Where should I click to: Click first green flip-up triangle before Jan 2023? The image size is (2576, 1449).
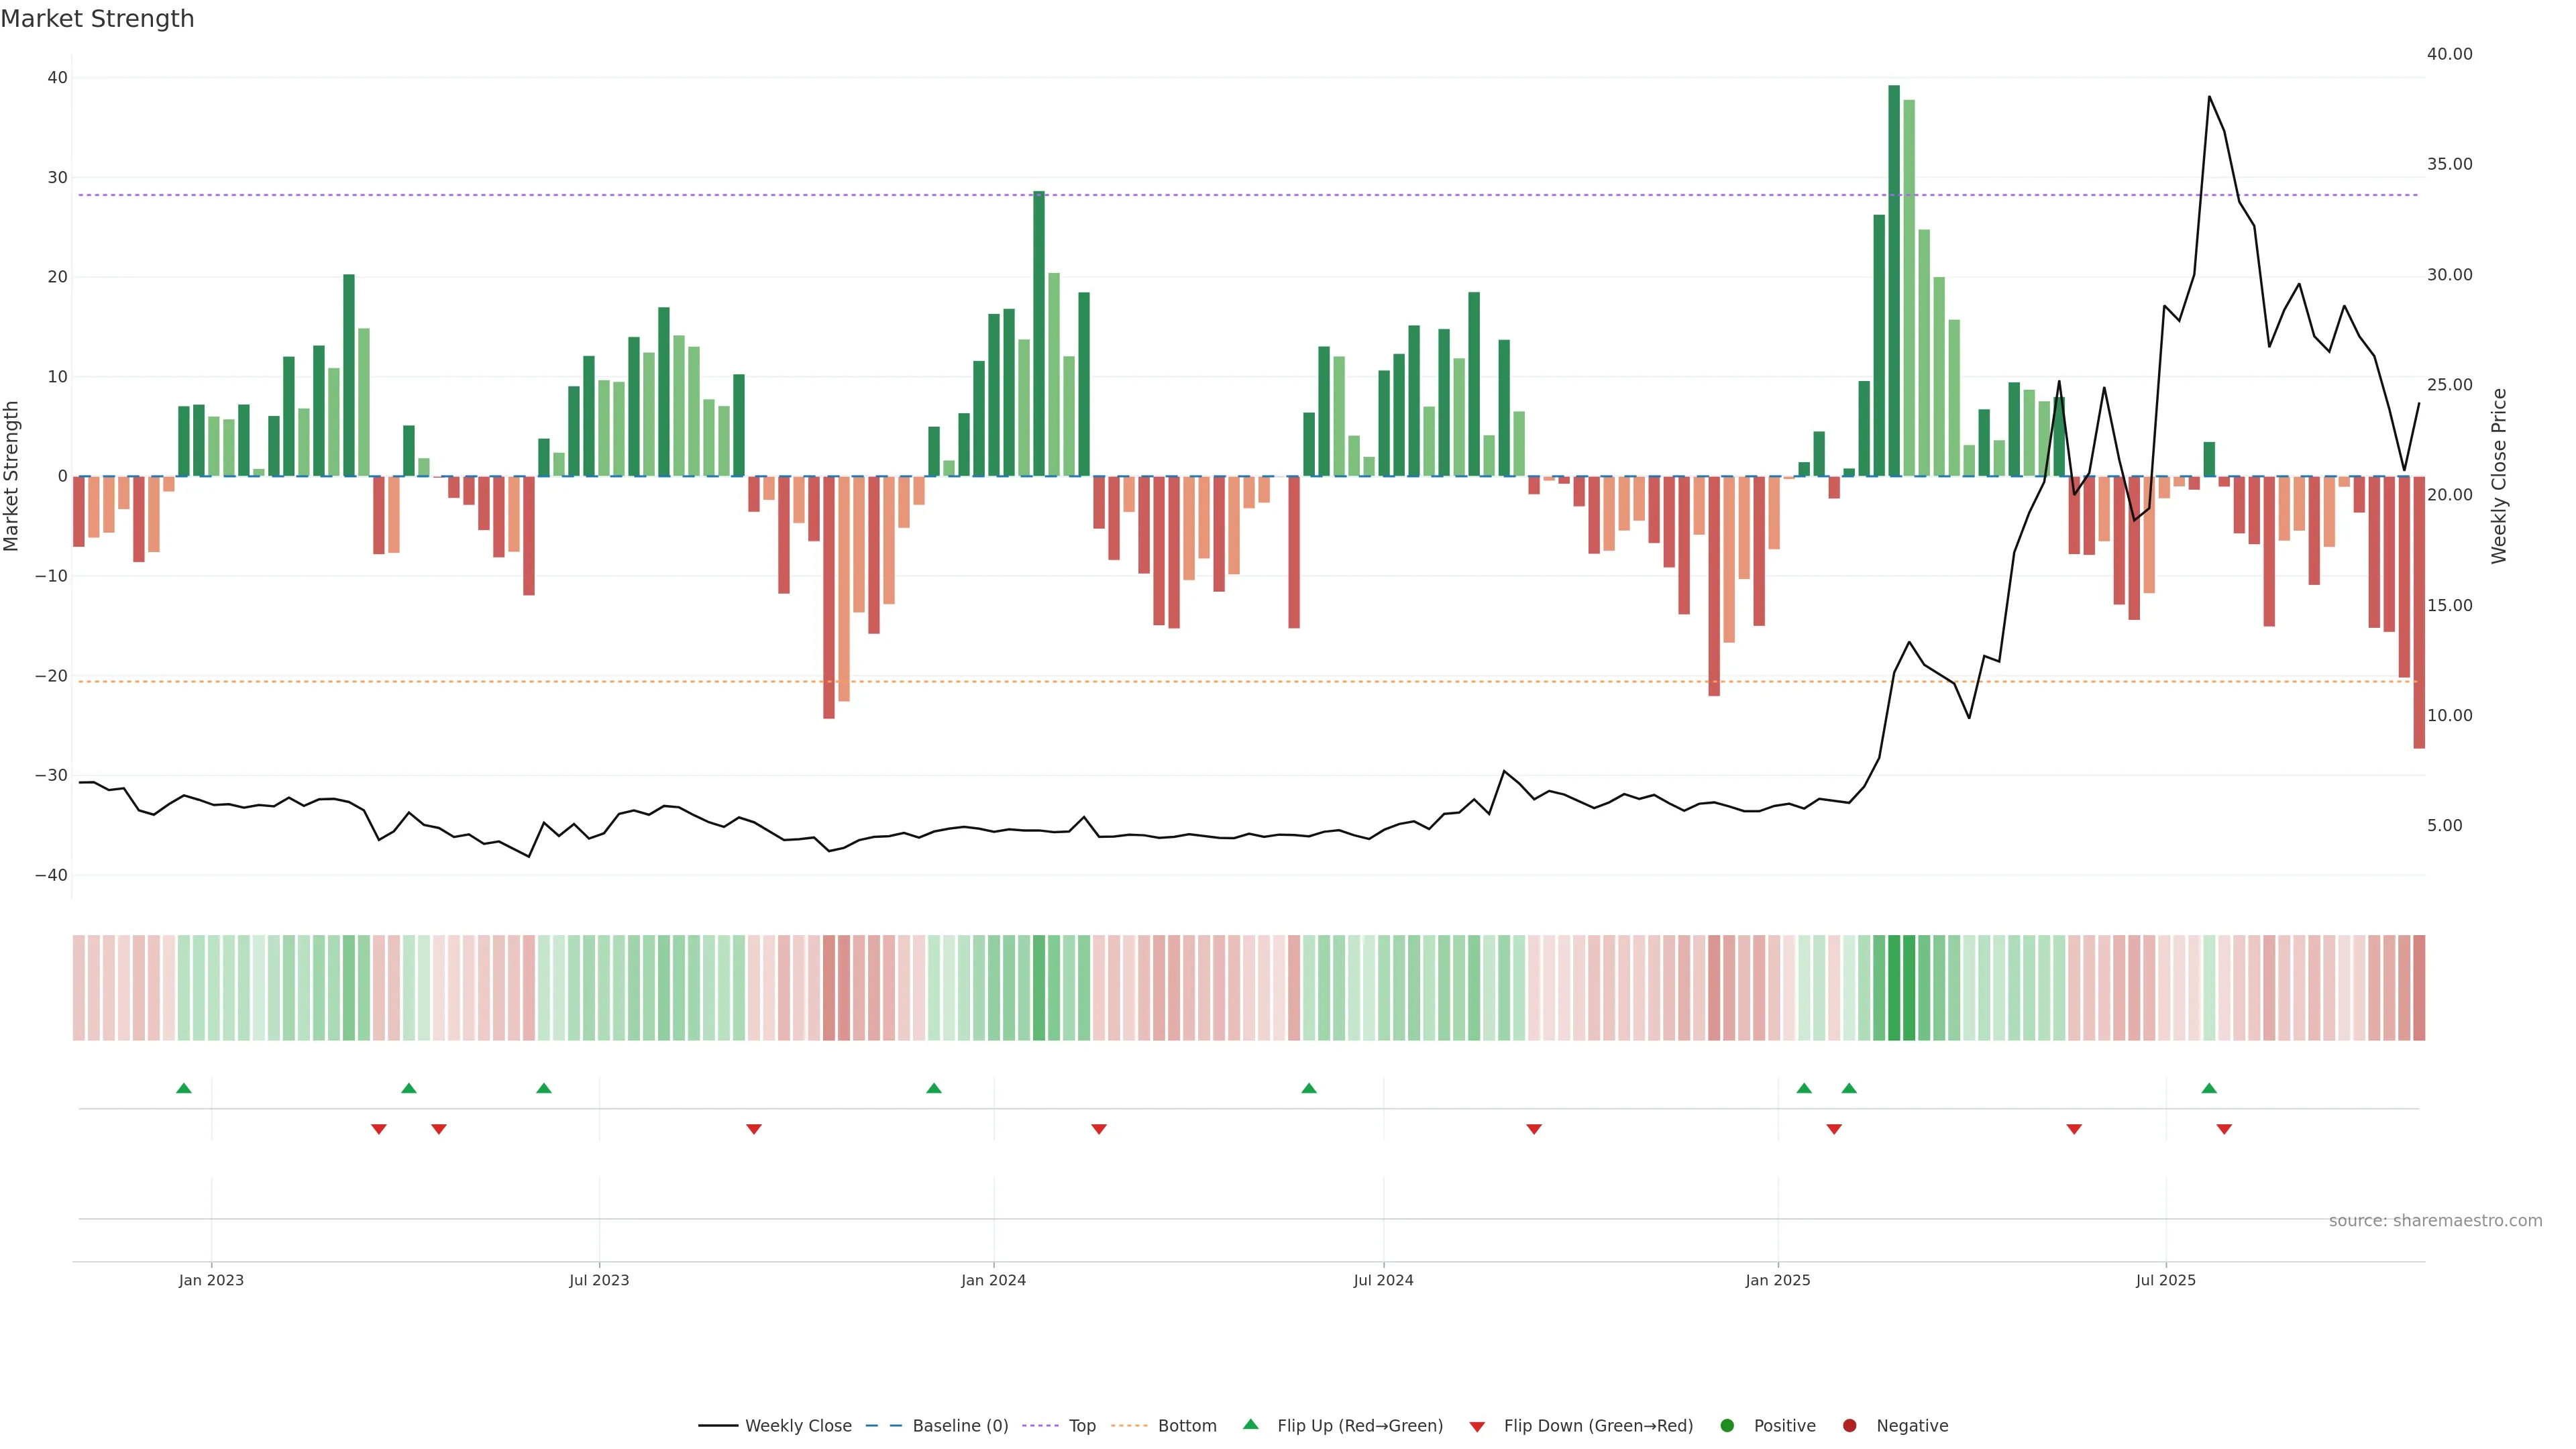184,1088
